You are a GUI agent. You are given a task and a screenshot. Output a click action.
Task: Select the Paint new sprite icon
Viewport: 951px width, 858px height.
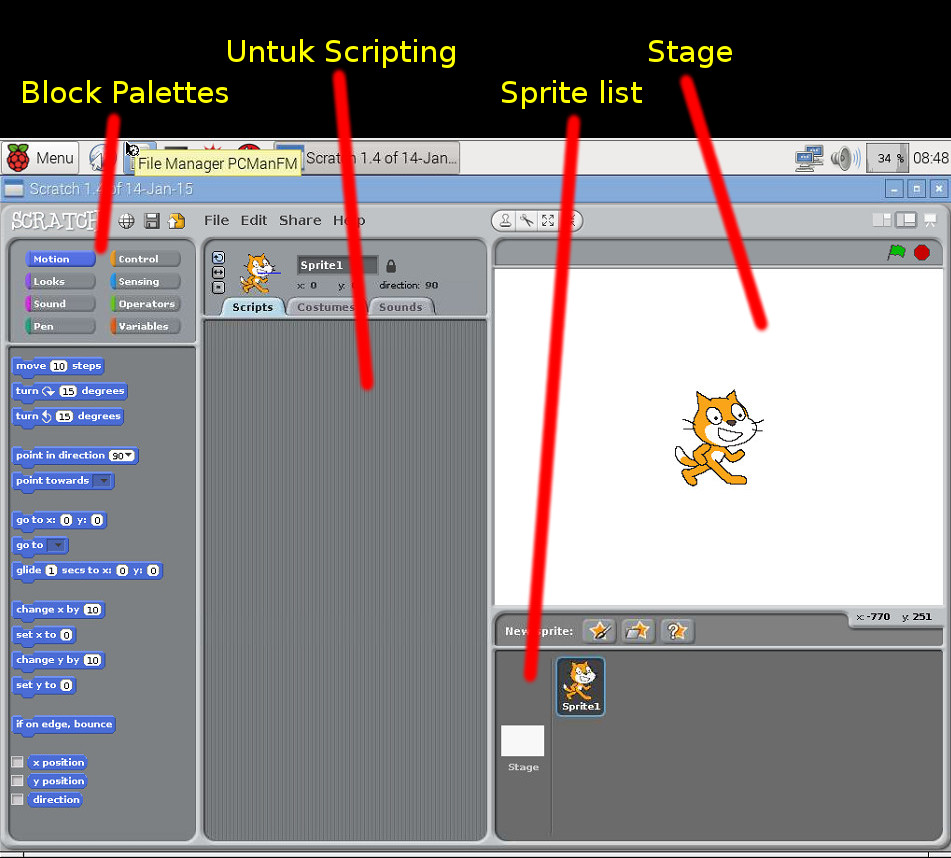(599, 631)
